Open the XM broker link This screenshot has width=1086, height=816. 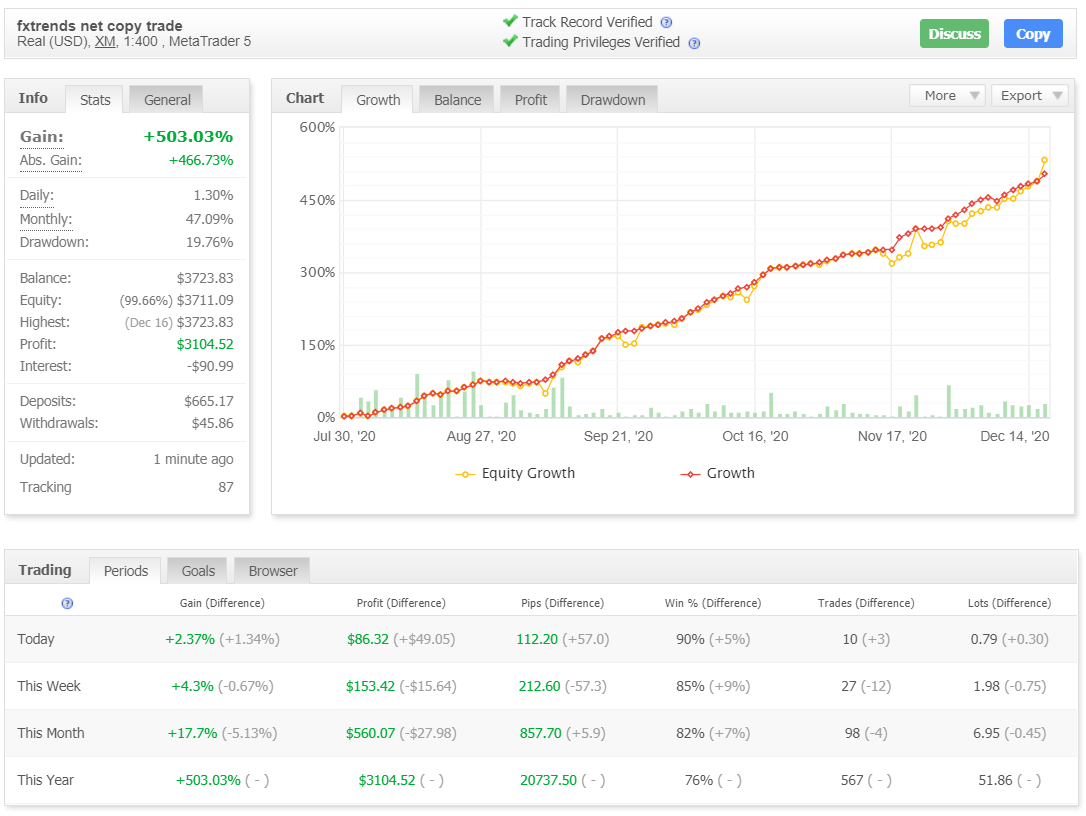(x=105, y=42)
